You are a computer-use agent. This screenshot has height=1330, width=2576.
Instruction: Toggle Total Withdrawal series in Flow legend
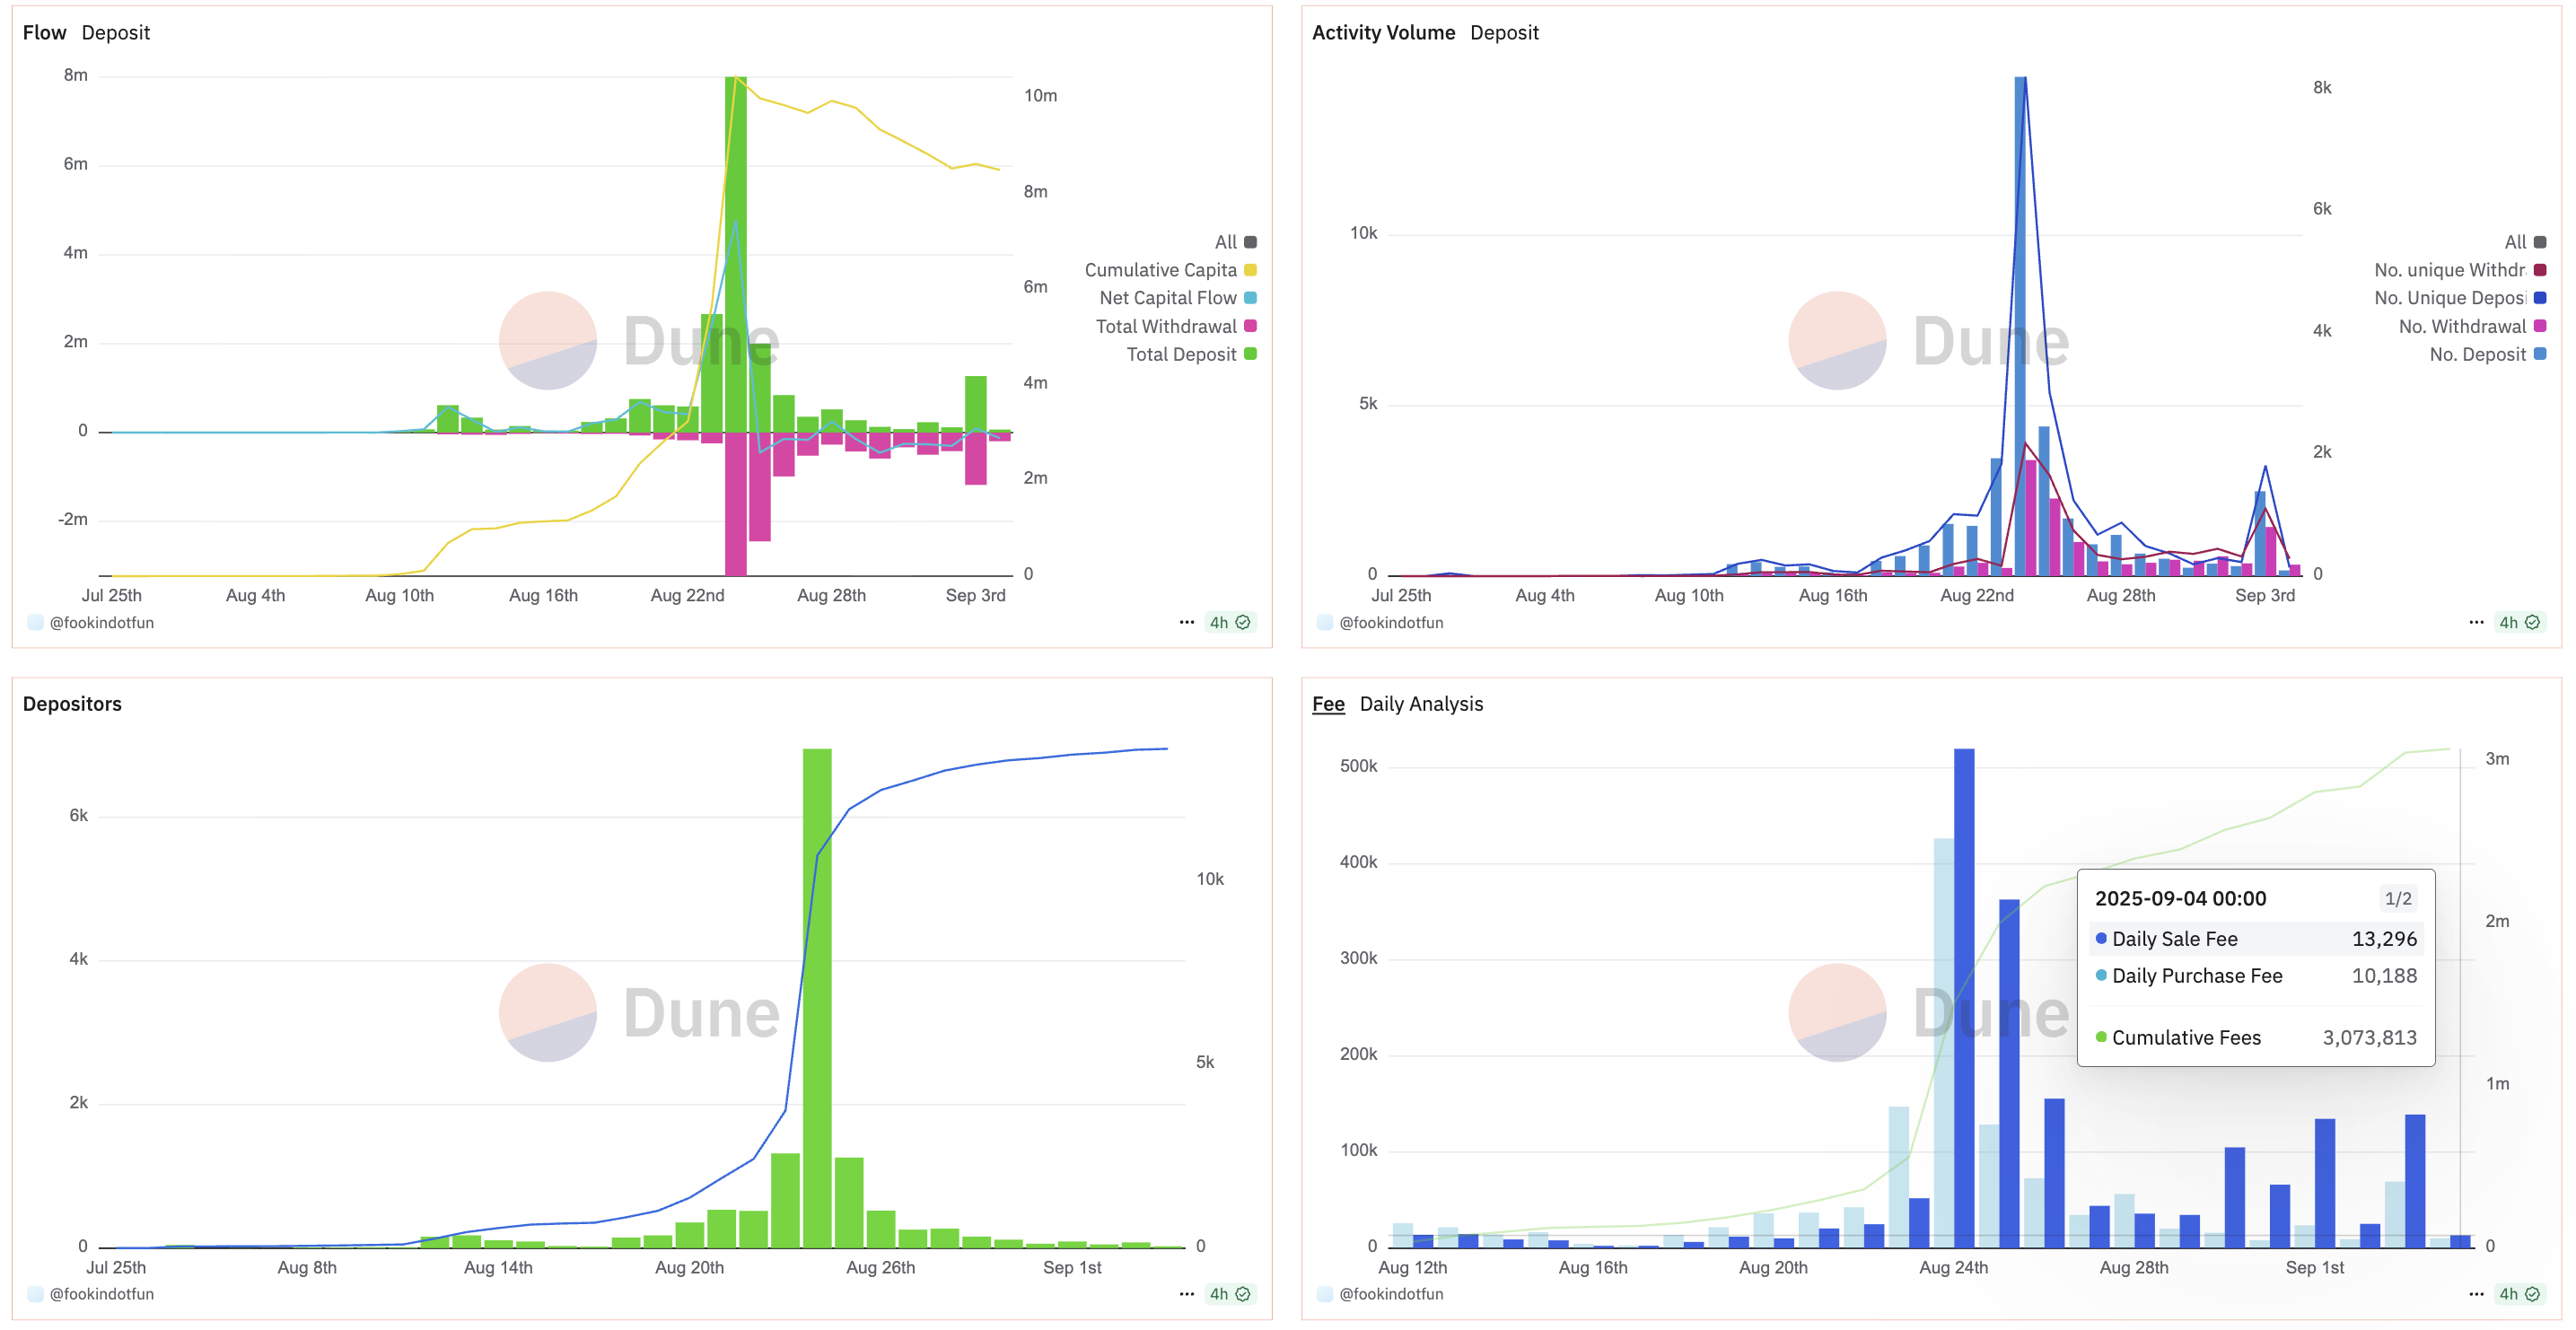[x=1166, y=326]
